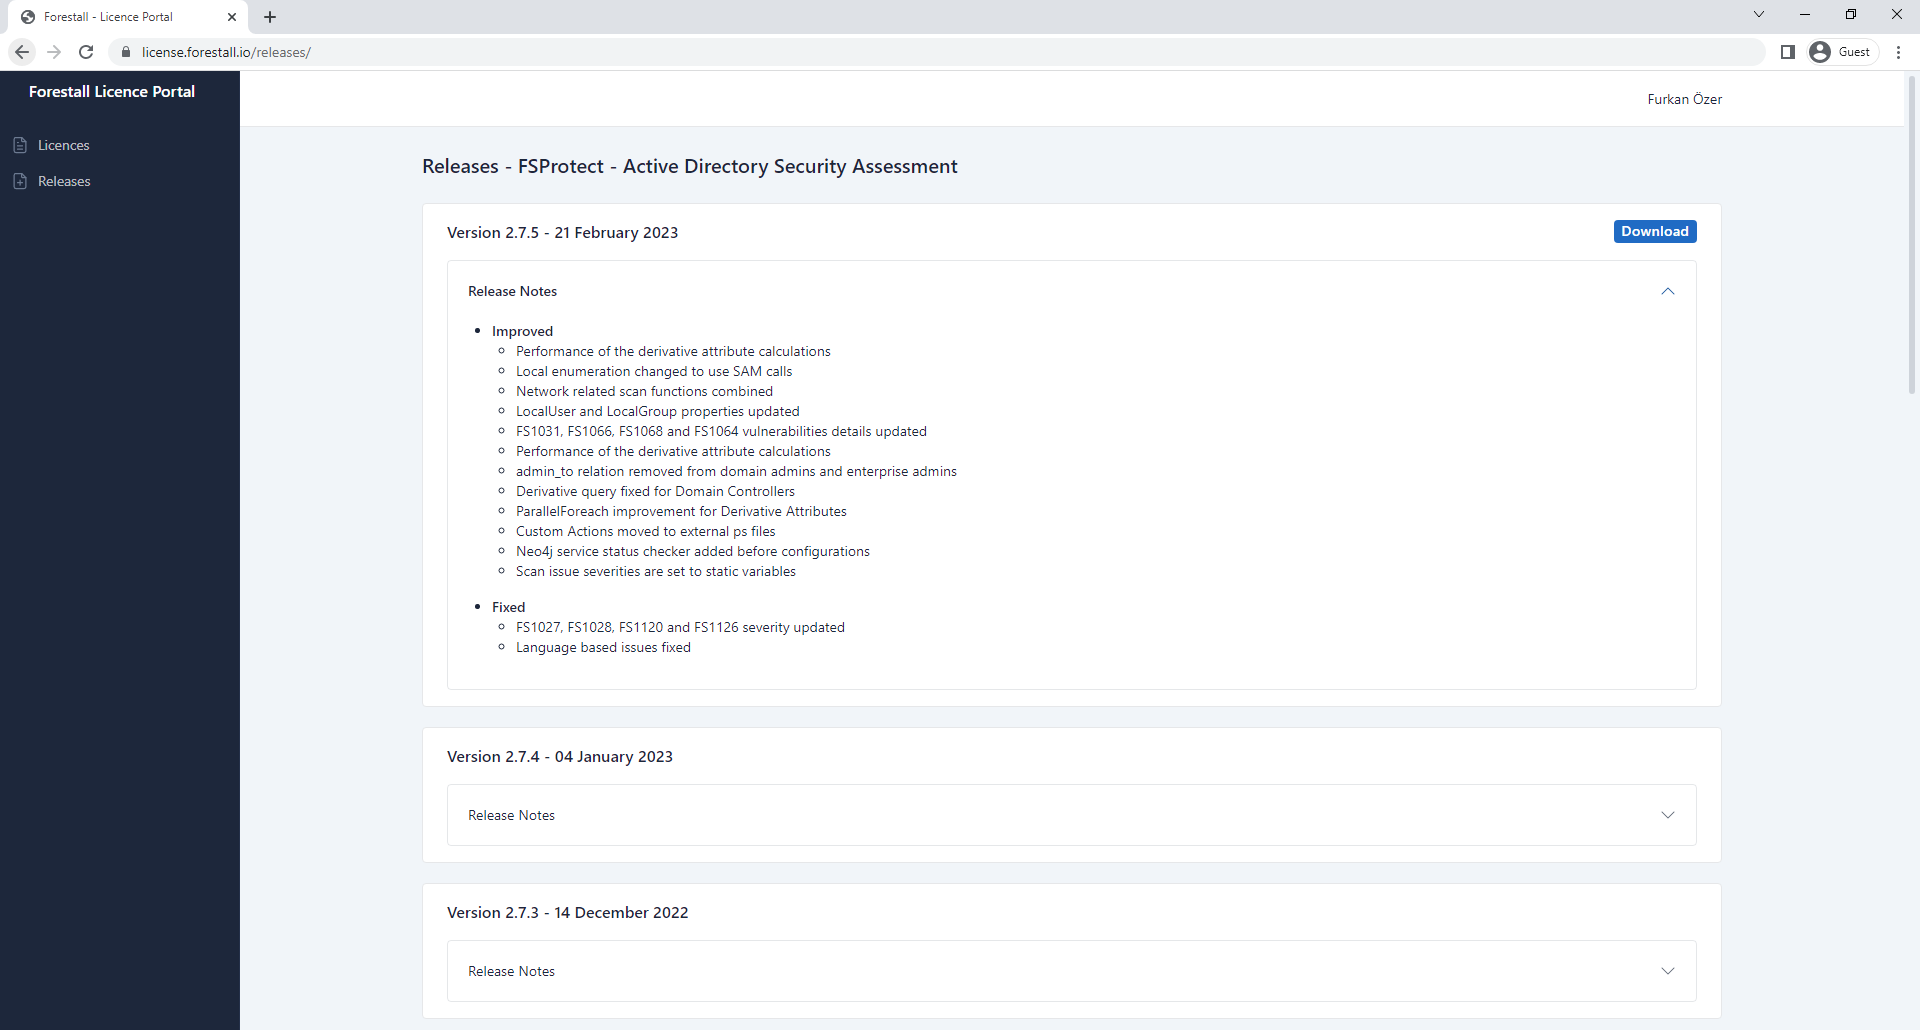1920x1030 pixels.
Task: Select Releases in the sidebar
Action: click(64, 182)
